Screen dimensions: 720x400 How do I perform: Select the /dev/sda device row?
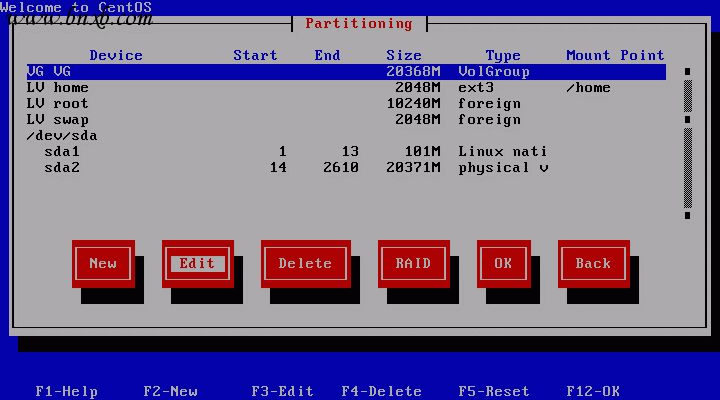tap(346, 136)
